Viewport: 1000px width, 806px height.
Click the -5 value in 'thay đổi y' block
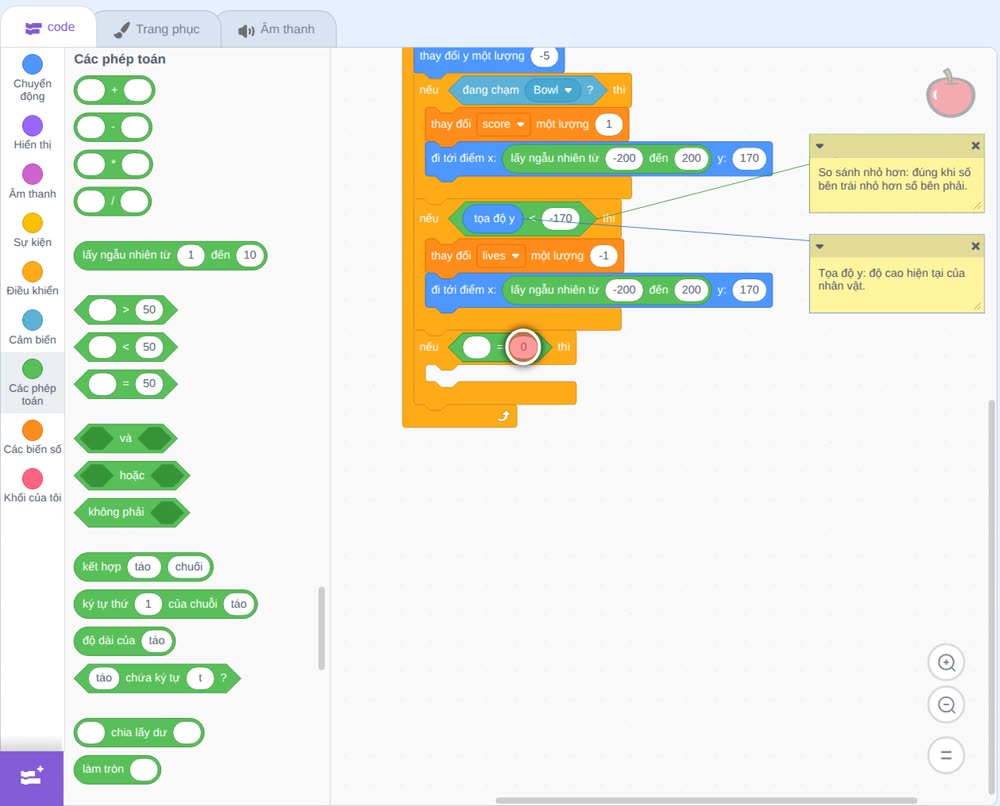pos(545,56)
